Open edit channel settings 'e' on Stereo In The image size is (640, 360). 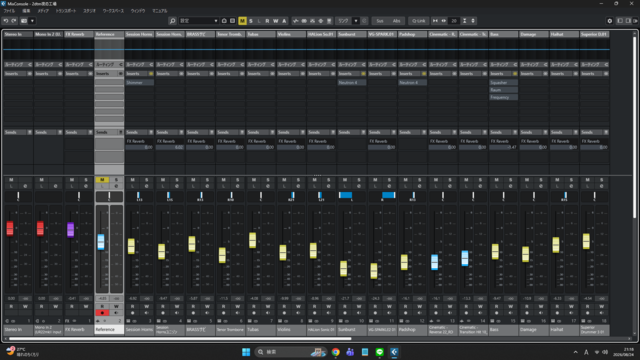pyautogui.click(x=25, y=186)
